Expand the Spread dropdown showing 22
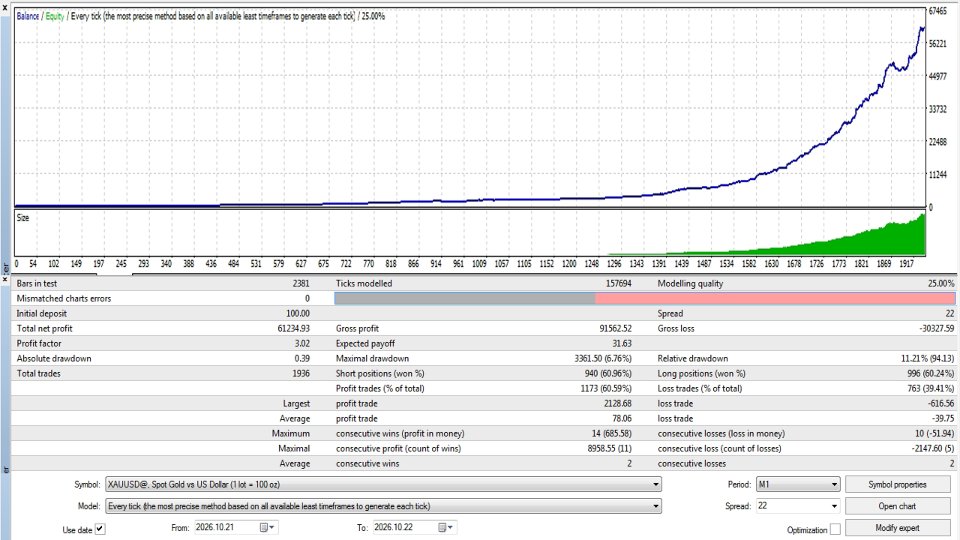Viewport: 960px width, 540px height. tap(798, 506)
